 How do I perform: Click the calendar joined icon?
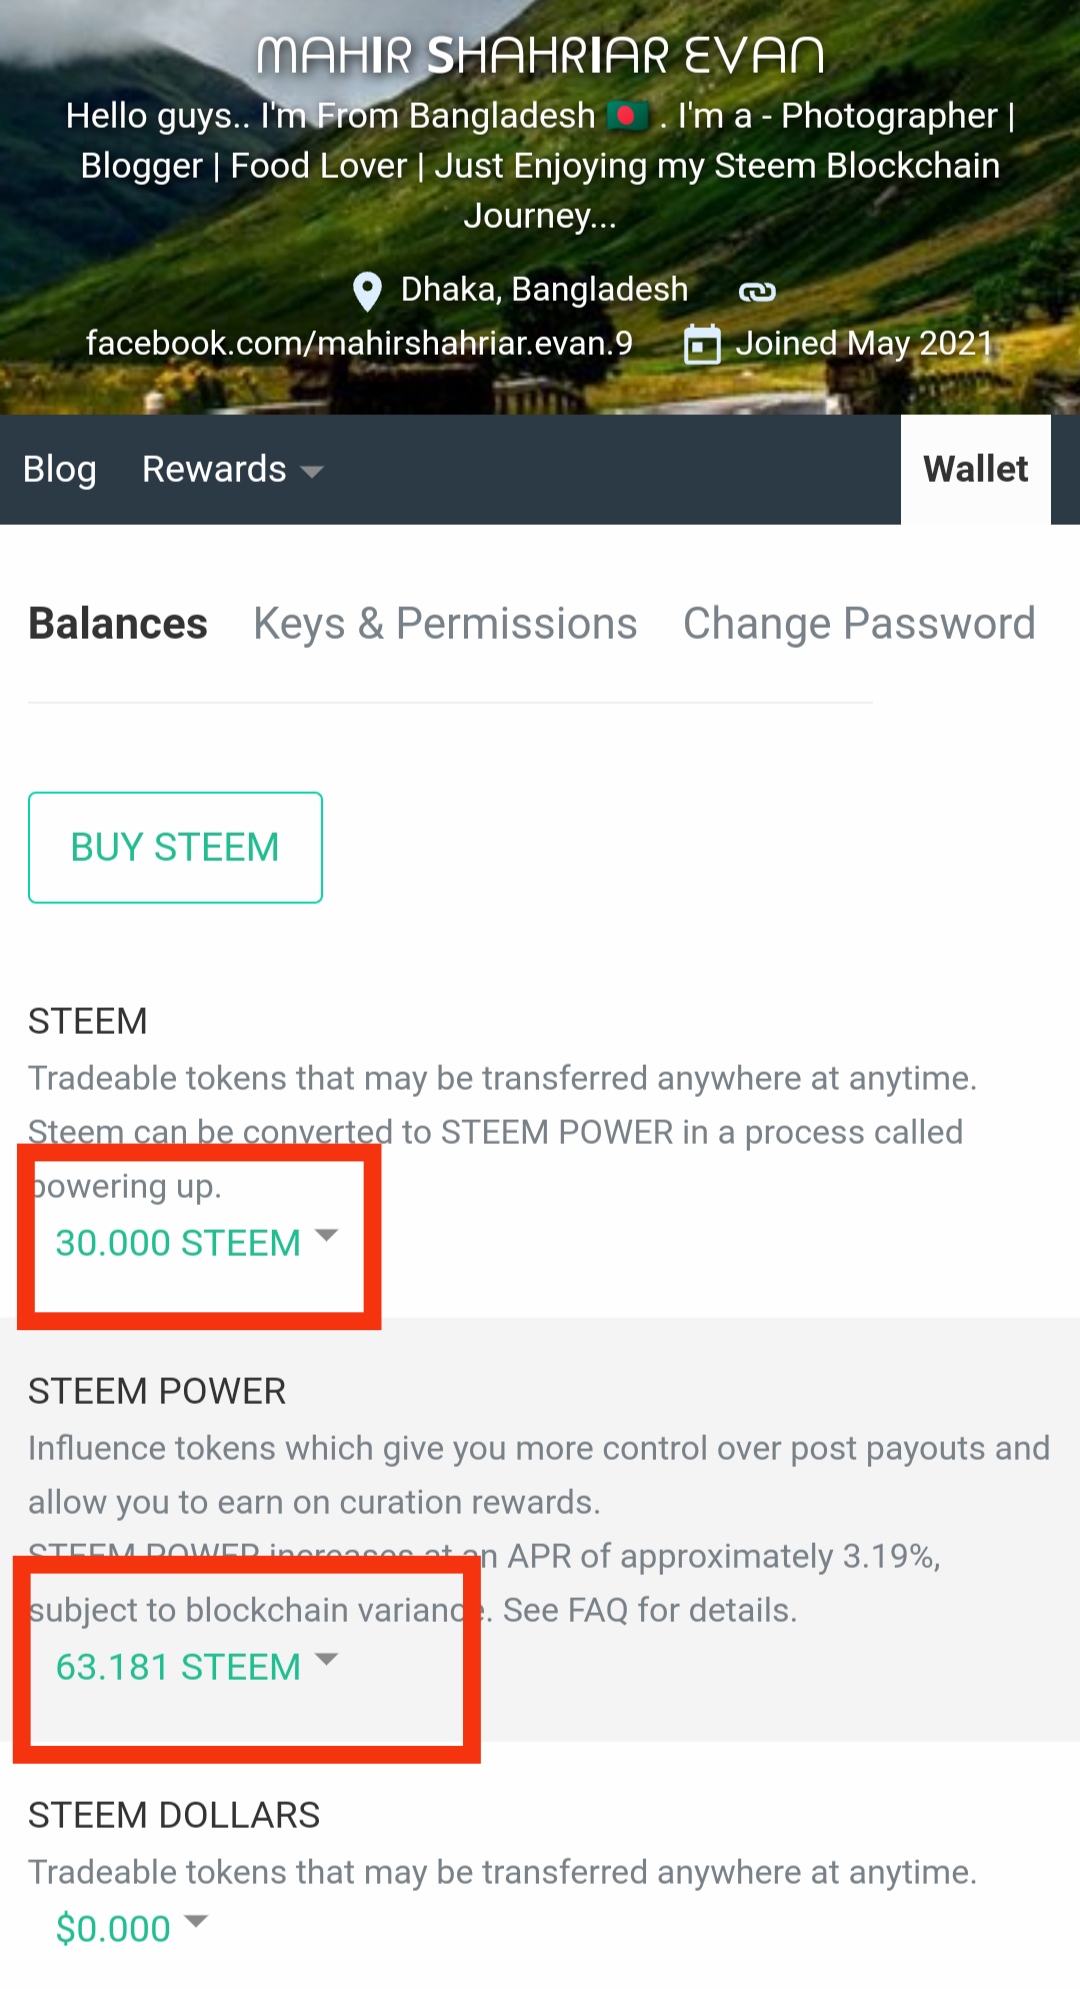[702, 344]
